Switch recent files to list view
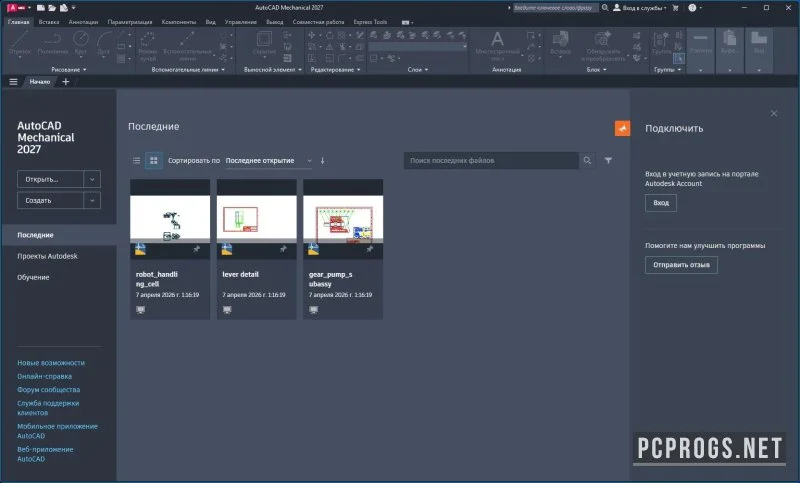The height and width of the screenshot is (483, 800). click(x=136, y=160)
